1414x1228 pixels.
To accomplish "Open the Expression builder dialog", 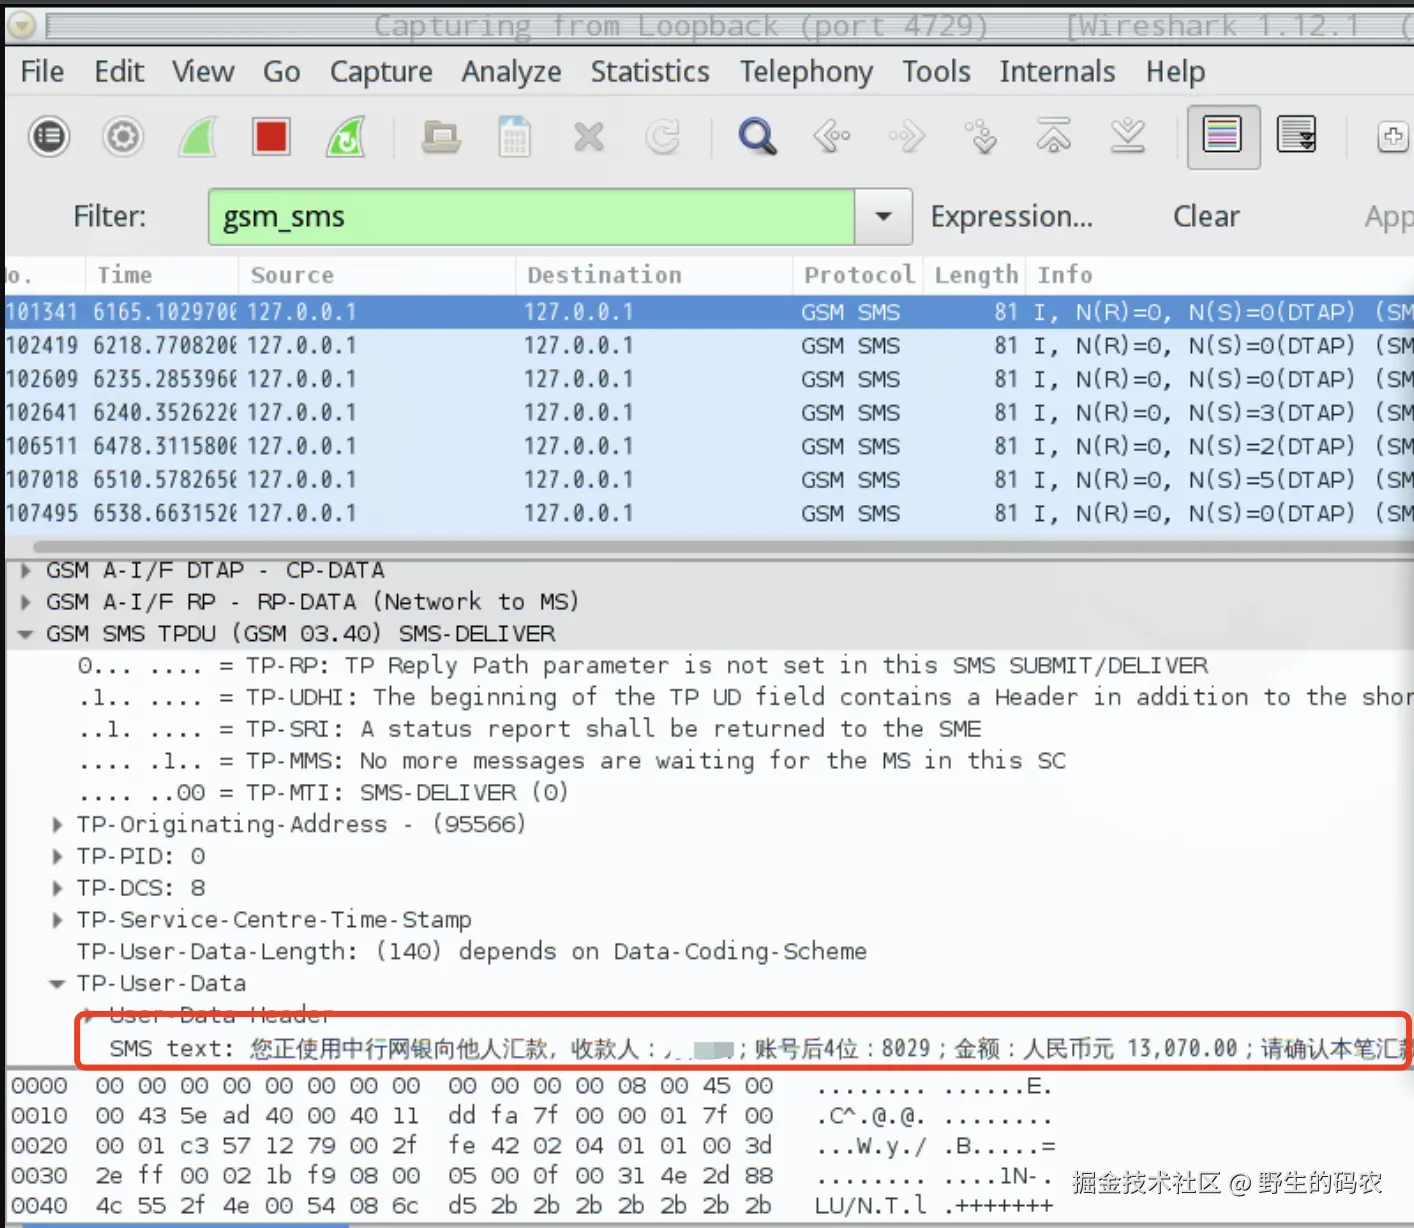I will coord(1011,217).
